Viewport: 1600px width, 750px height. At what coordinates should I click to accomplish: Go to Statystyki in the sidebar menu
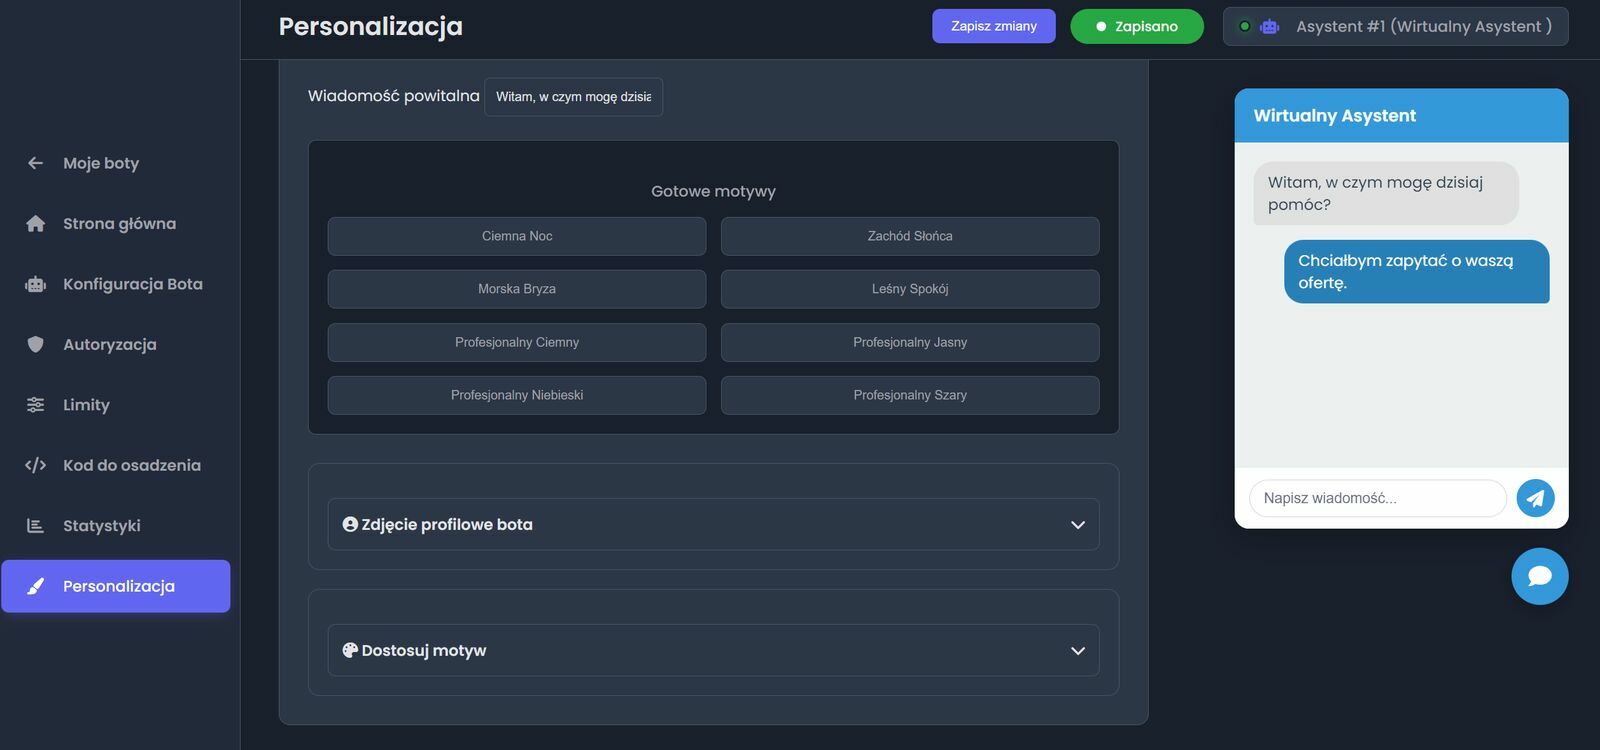101,526
